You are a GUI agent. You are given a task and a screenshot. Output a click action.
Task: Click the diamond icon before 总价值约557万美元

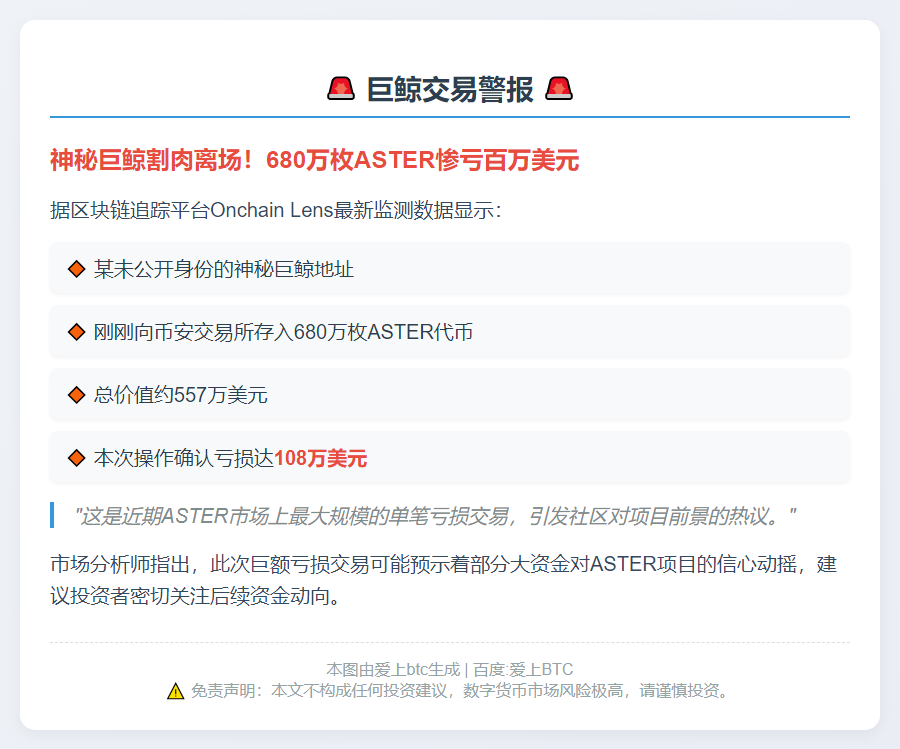click(76, 395)
